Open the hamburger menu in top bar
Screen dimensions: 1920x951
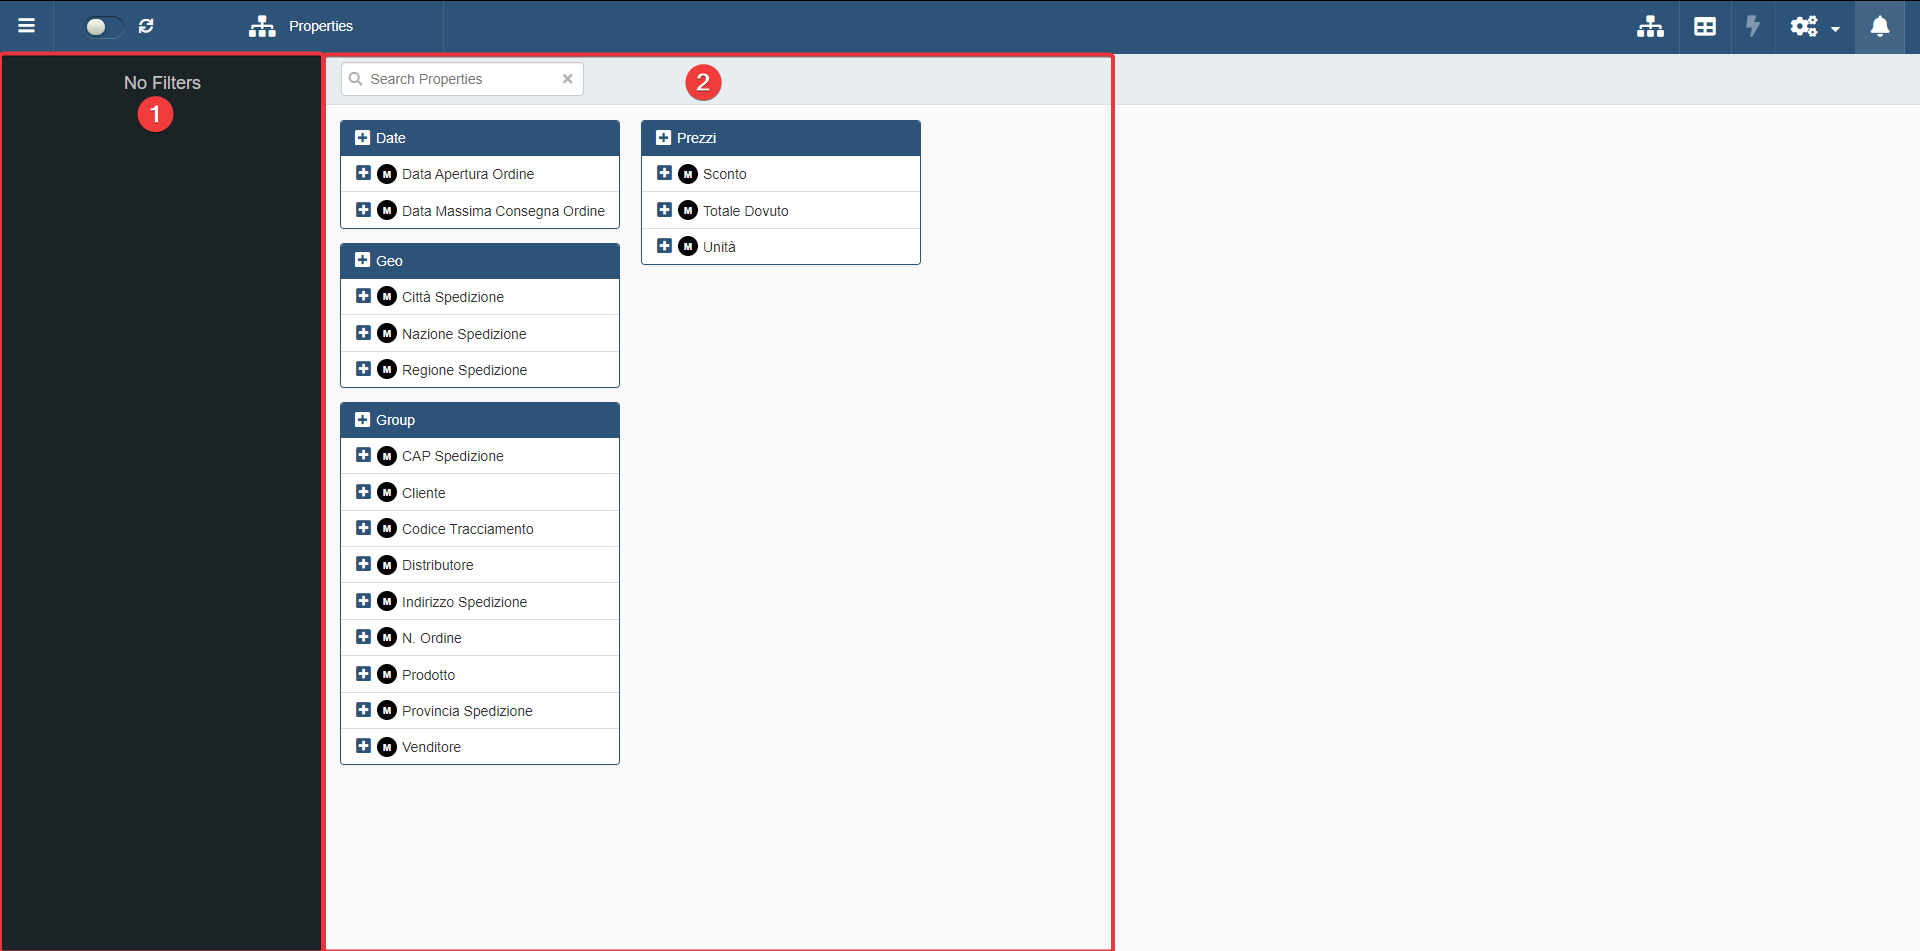27,26
